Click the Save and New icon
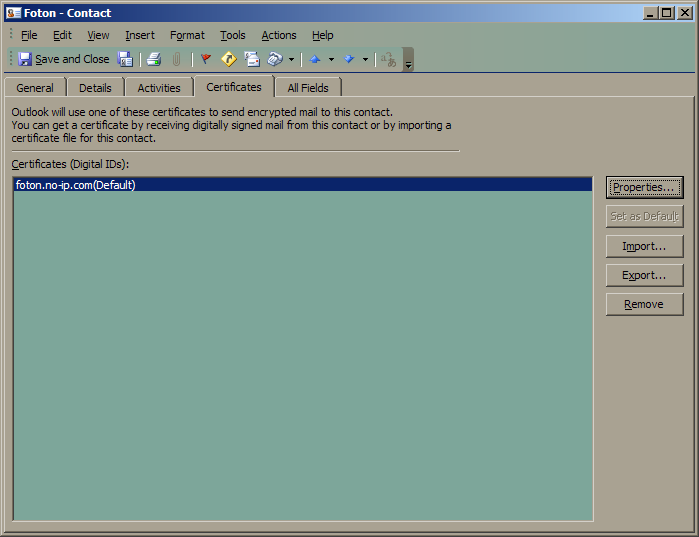This screenshot has height=537, width=699. (x=126, y=59)
